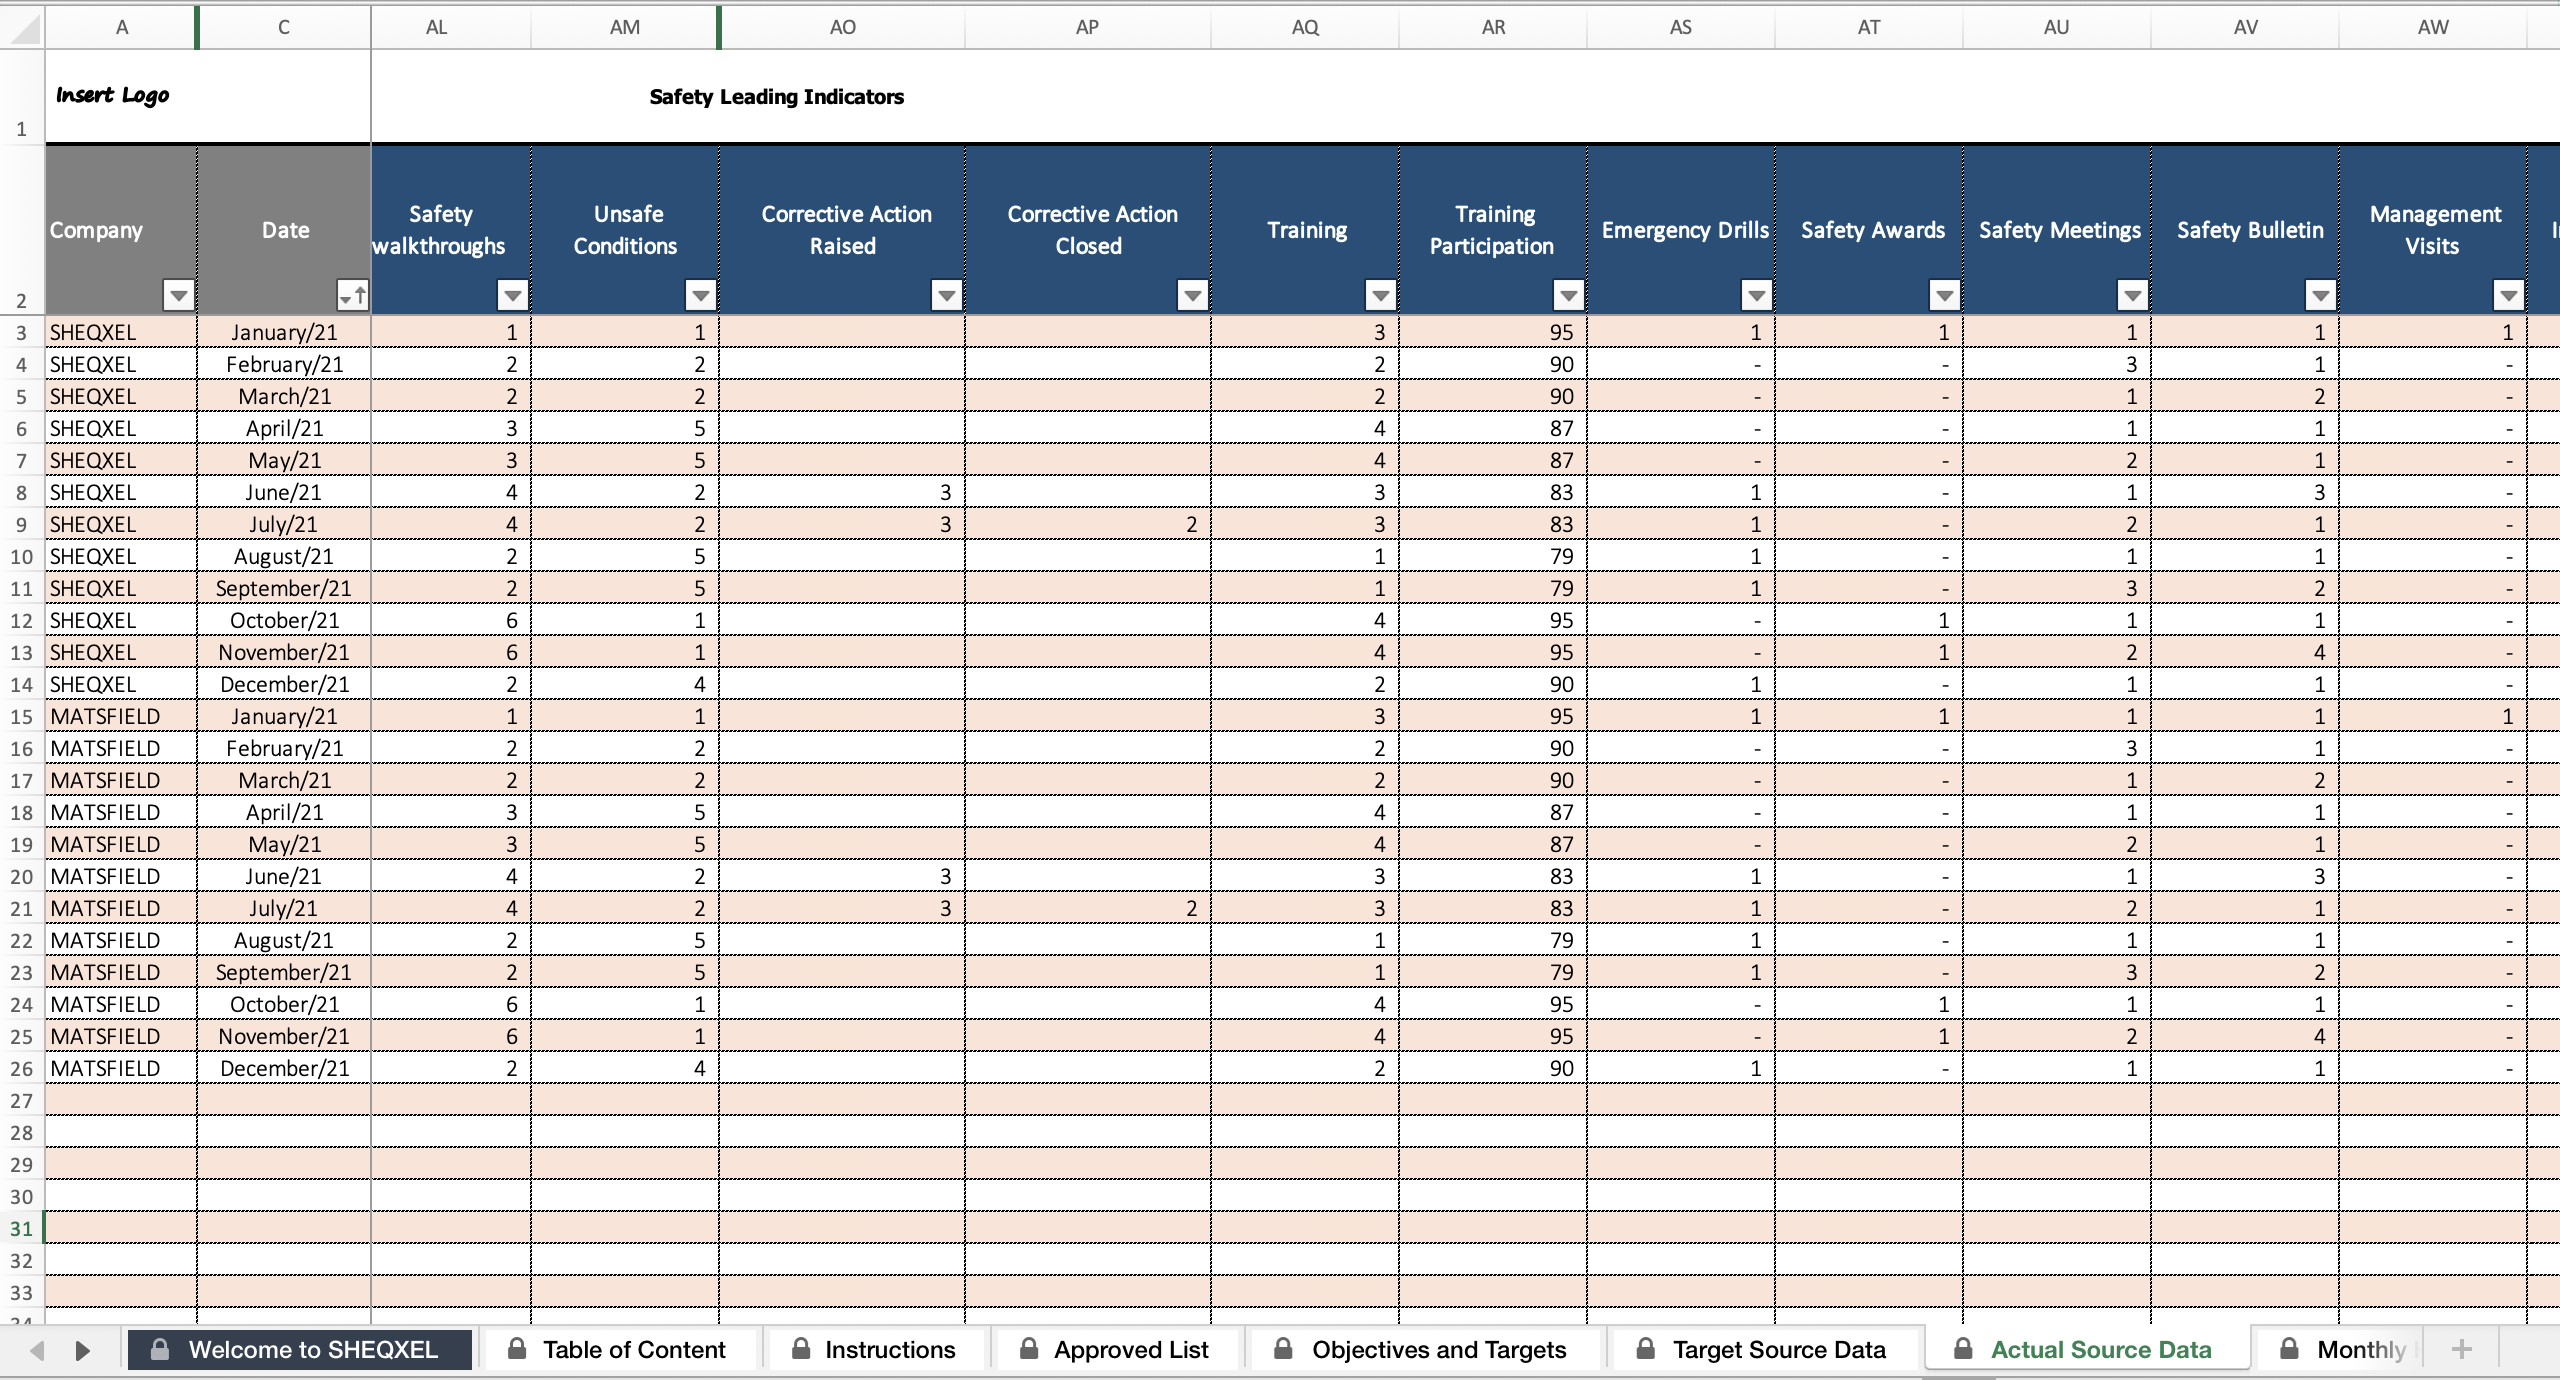Open the Safety Bulletin filter dropdown
This screenshot has height=1380, width=2560.
[2321, 295]
